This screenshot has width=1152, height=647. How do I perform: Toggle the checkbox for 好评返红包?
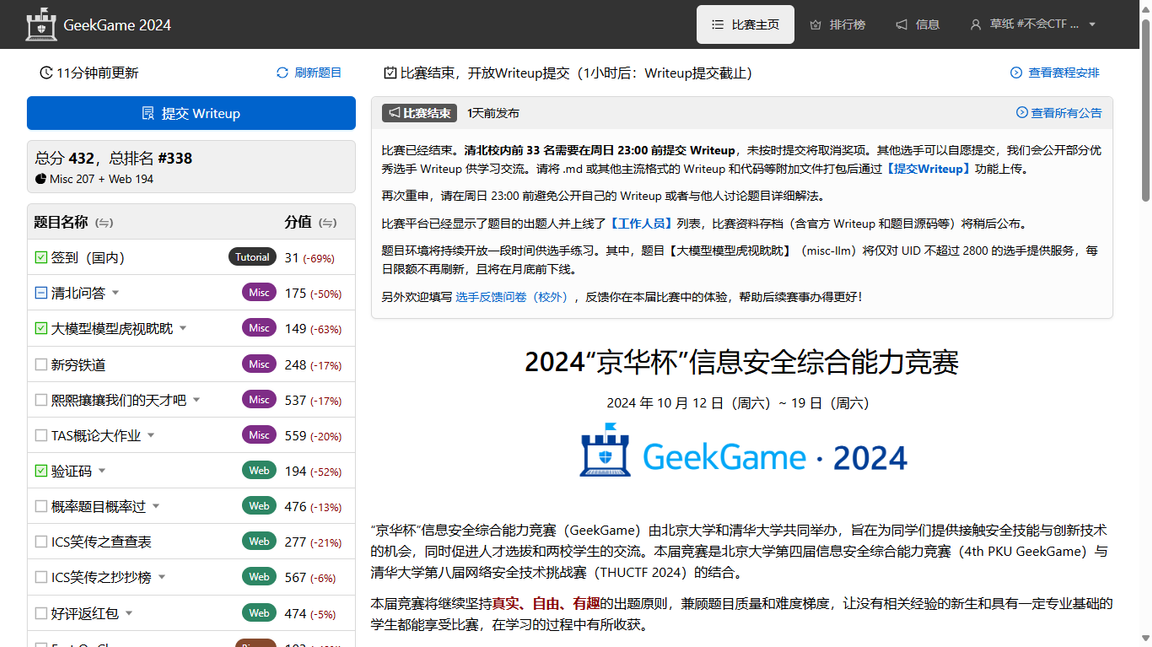(x=41, y=613)
